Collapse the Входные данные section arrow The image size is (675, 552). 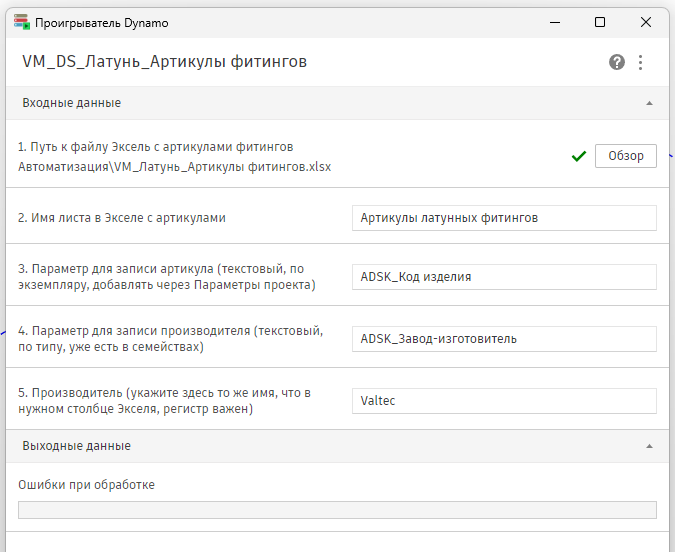(x=649, y=103)
